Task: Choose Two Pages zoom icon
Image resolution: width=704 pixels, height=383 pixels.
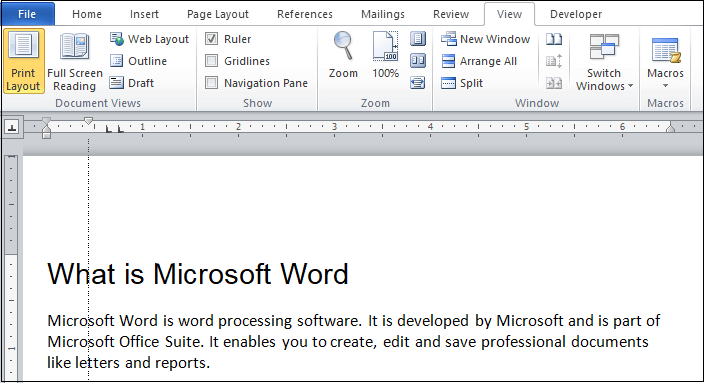Action: pyautogui.click(x=418, y=61)
